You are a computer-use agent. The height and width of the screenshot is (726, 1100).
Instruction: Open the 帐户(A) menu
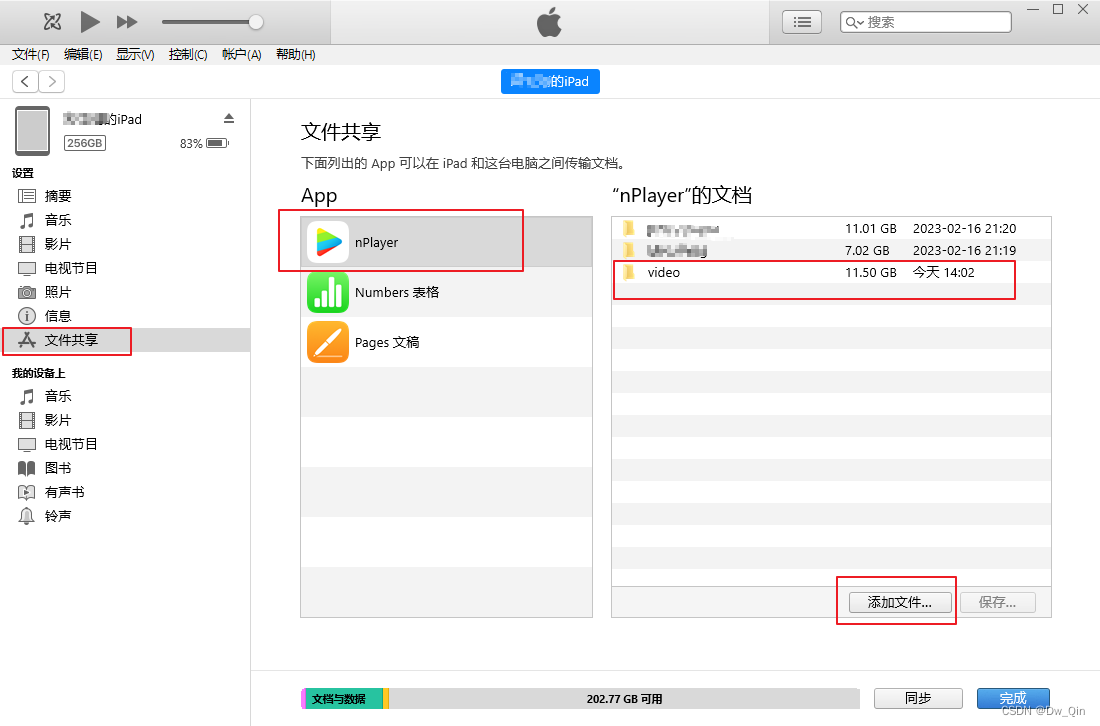click(240, 54)
